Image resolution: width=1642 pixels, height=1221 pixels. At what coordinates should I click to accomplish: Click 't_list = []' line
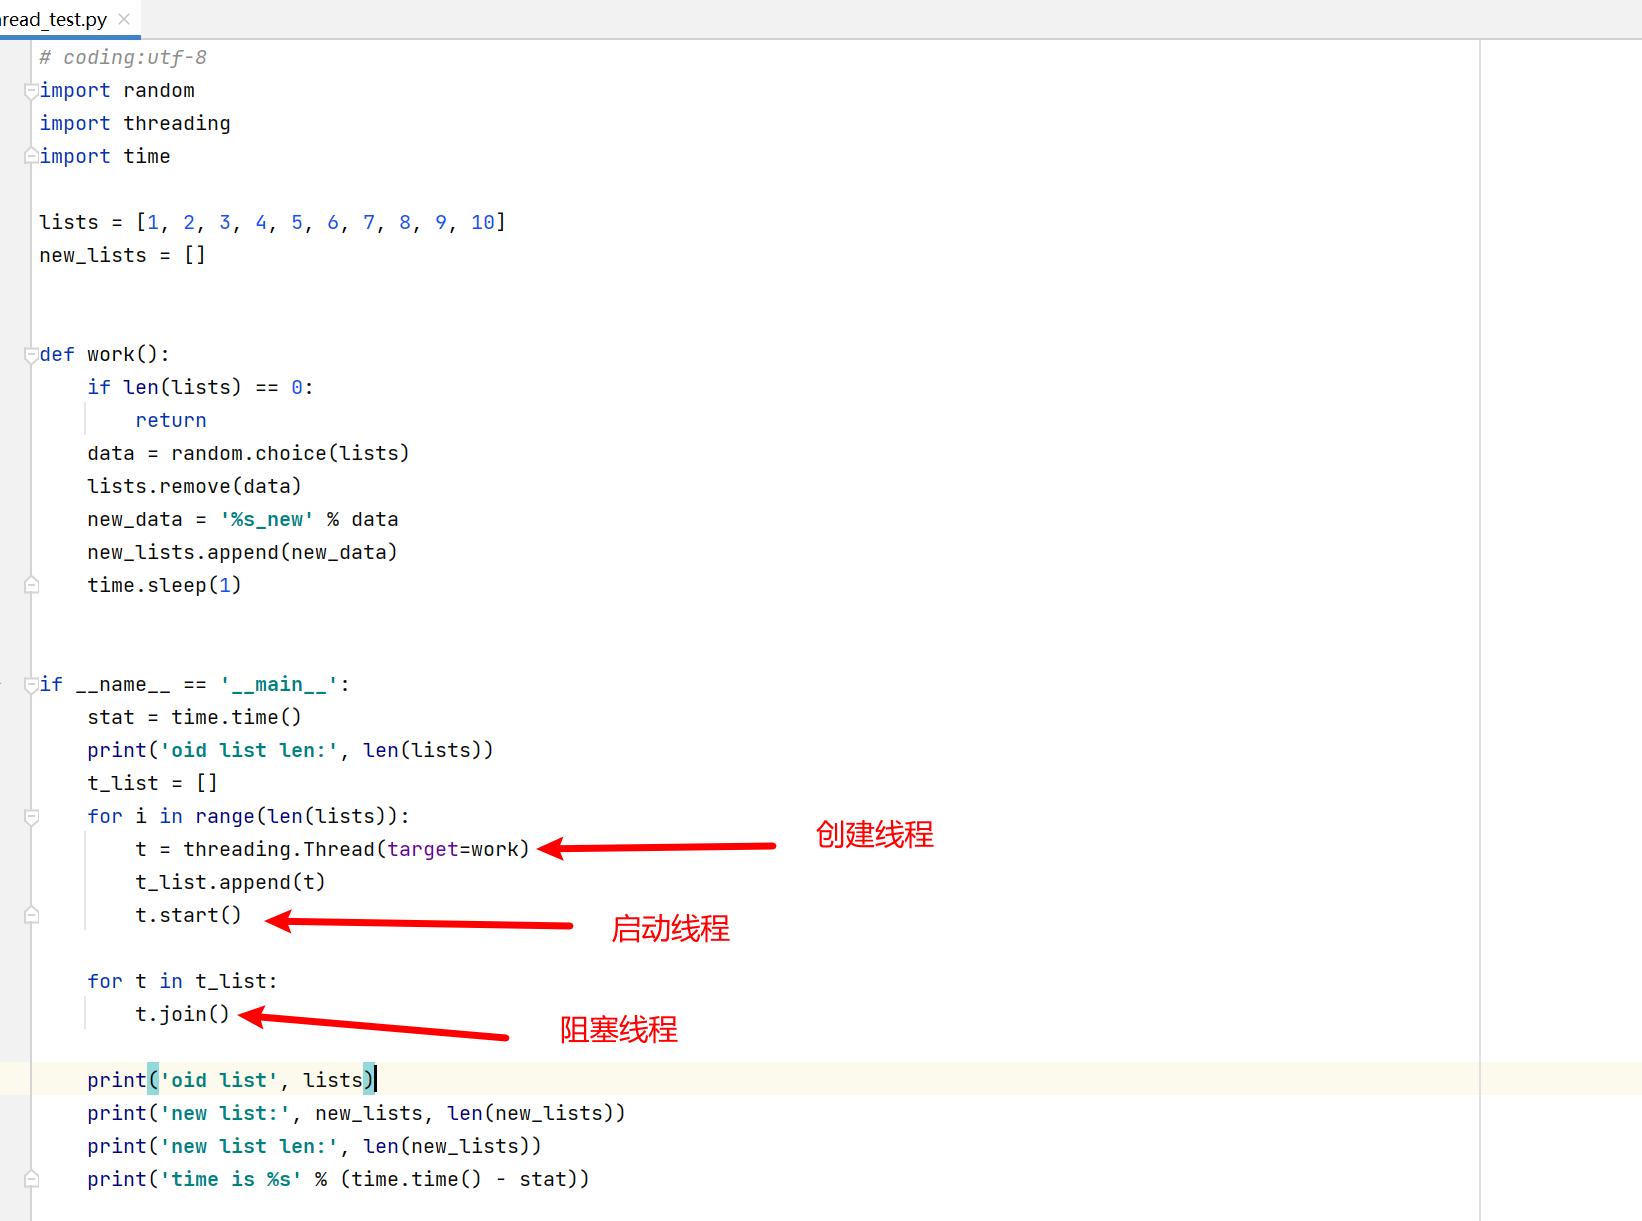(x=153, y=783)
